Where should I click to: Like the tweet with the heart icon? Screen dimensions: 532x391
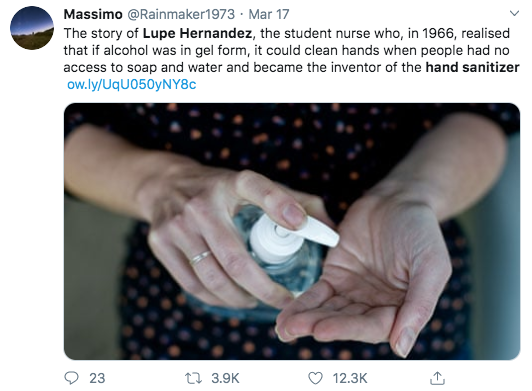(315, 378)
